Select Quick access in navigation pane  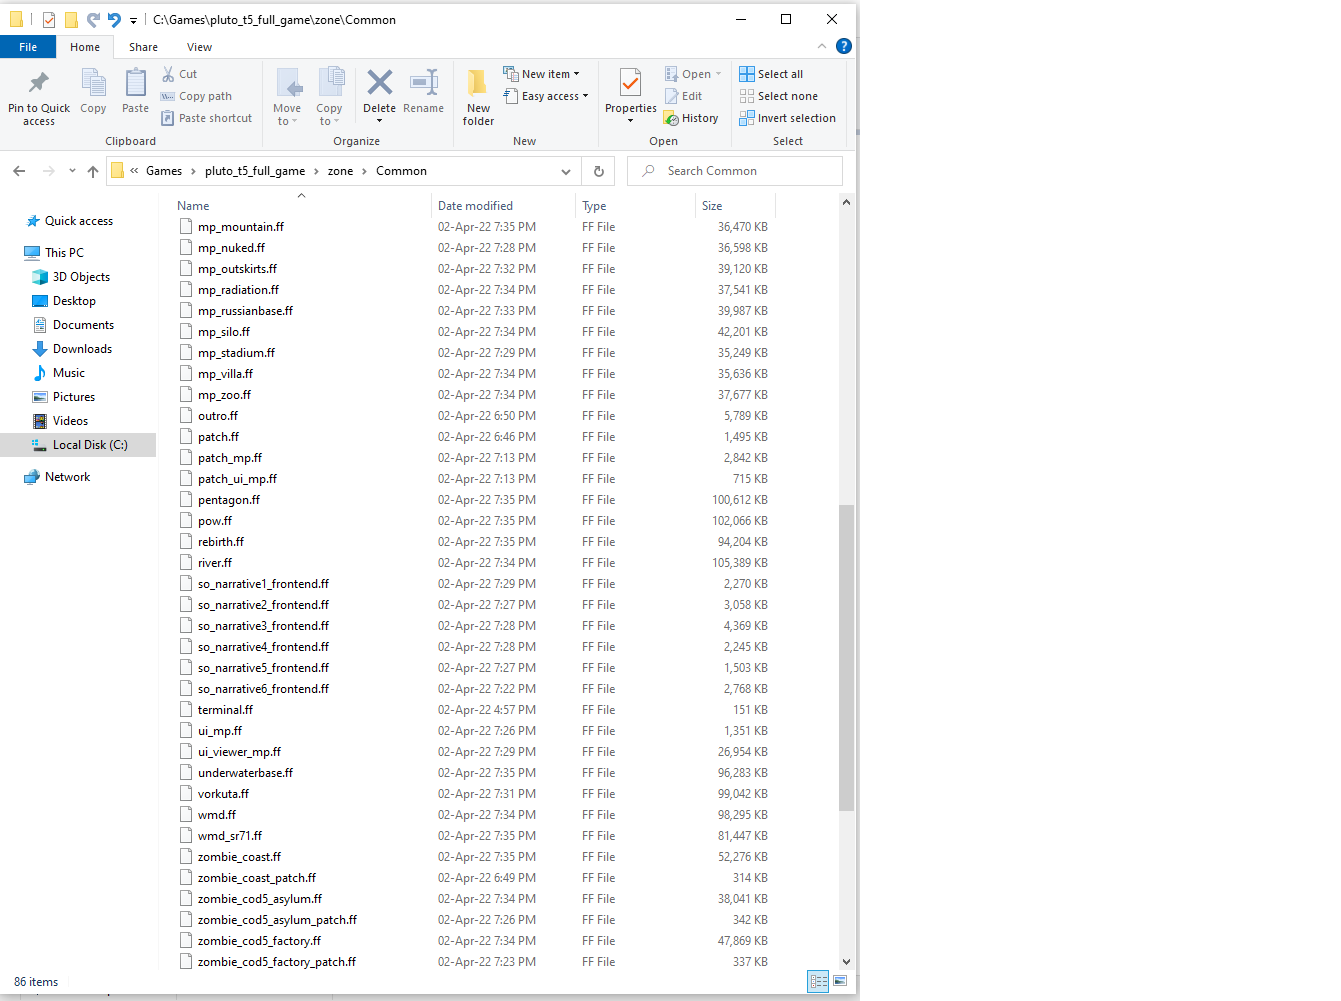point(79,221)
